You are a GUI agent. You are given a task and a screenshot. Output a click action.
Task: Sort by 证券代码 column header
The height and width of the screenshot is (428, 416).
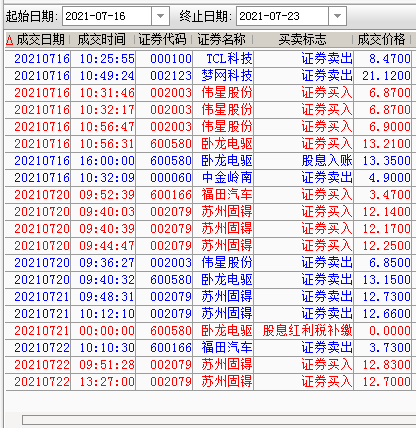(163, 40)
